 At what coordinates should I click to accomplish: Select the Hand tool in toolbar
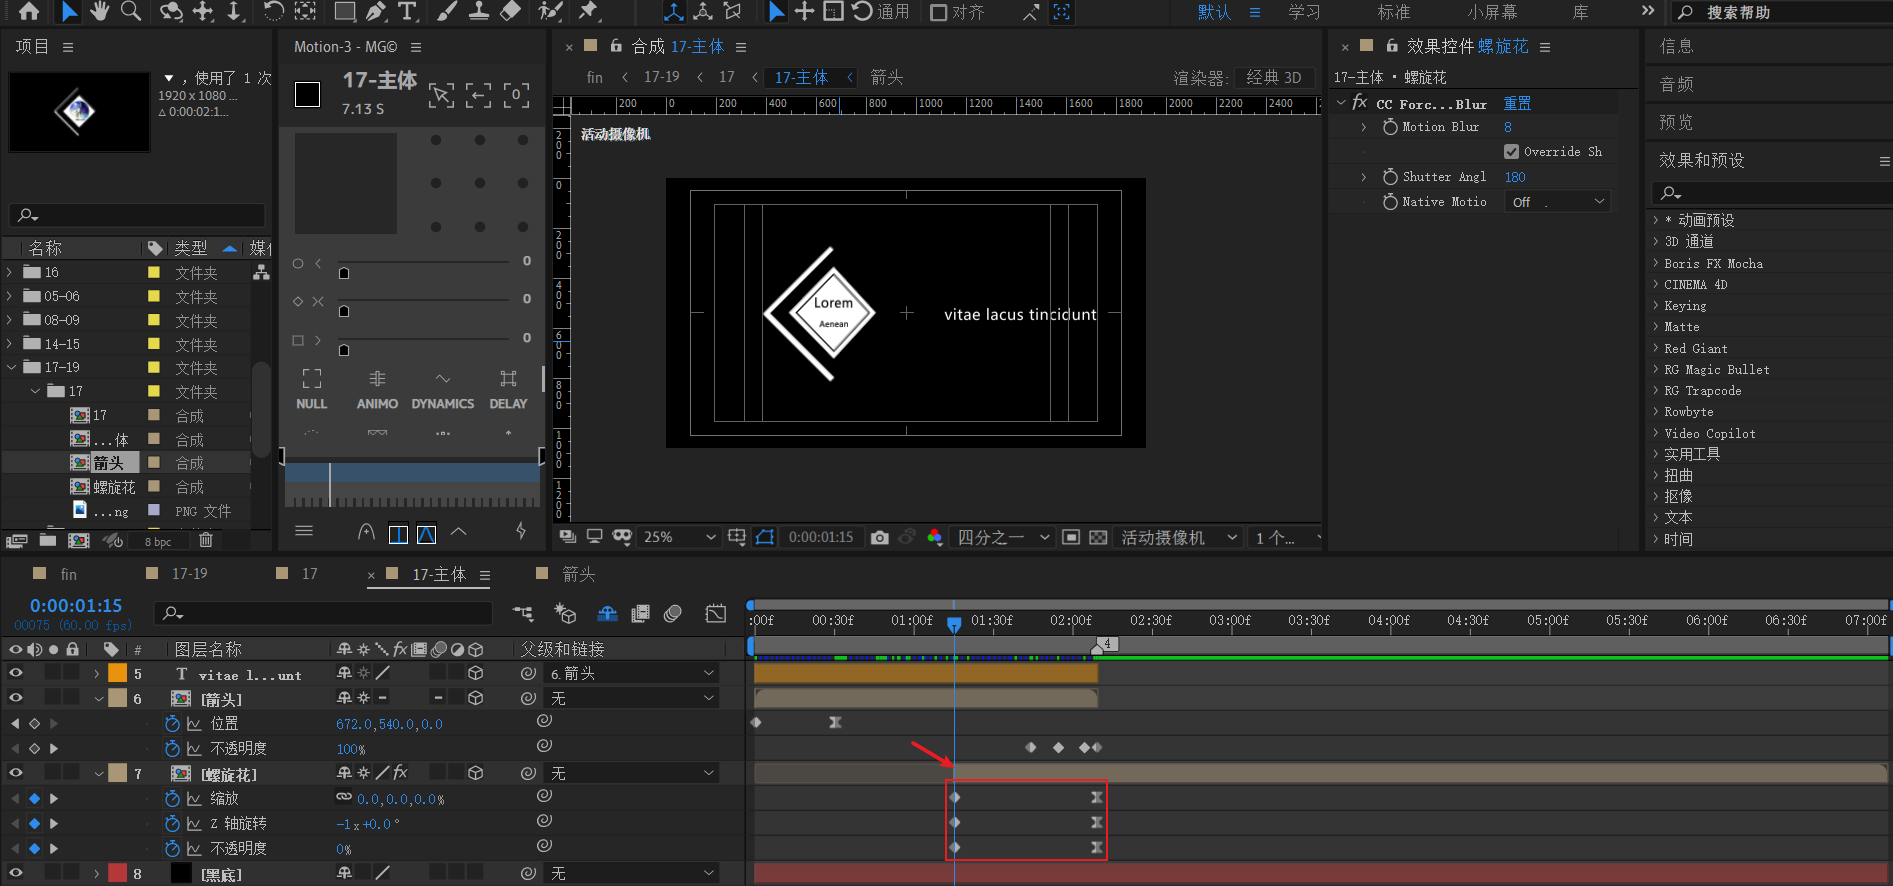point(99,11)
